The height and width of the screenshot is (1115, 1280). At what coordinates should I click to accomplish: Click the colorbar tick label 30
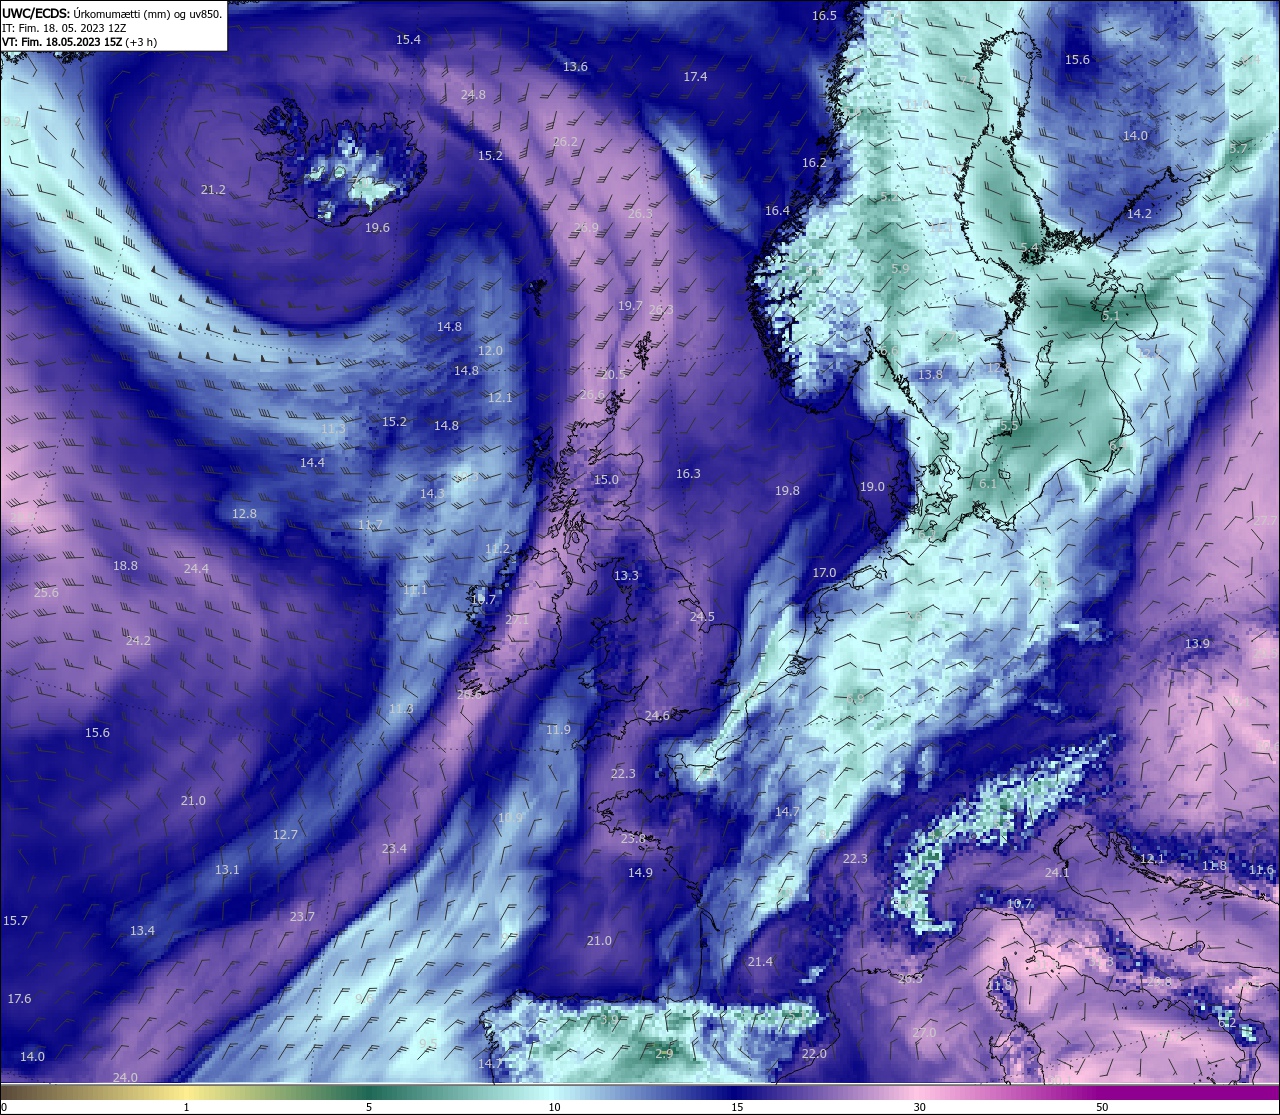pos(919,1107)
